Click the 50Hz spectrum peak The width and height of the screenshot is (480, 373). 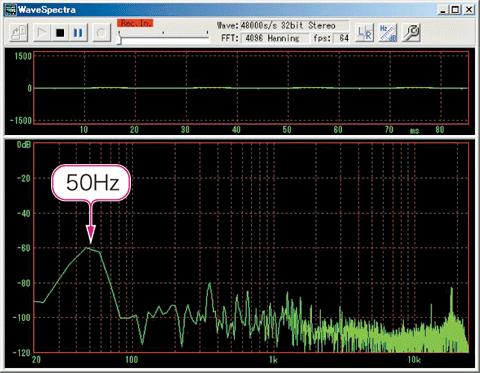(88, 247)
